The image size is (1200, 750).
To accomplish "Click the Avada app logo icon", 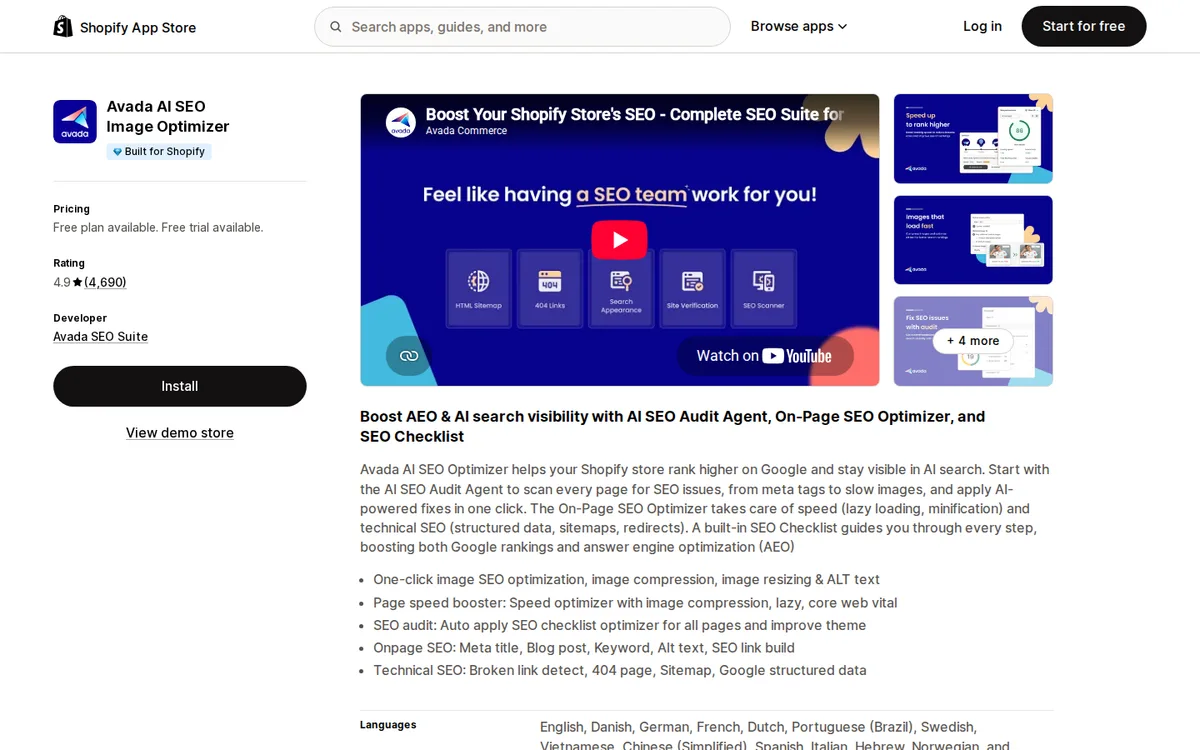I will (x=75, y=122).
